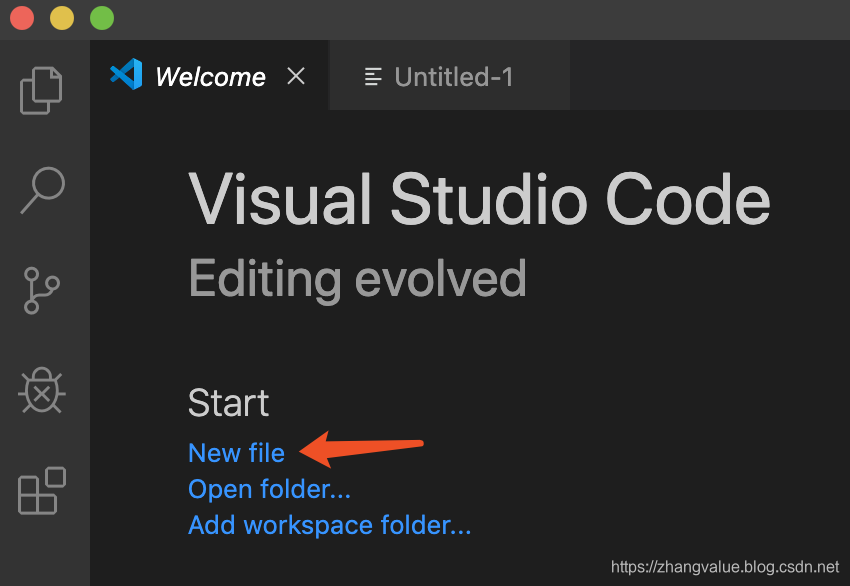Click the Editing evolved subtitle
Image resolution: width=850 pixels, height=586 pixels.
[x=358, y=280]
